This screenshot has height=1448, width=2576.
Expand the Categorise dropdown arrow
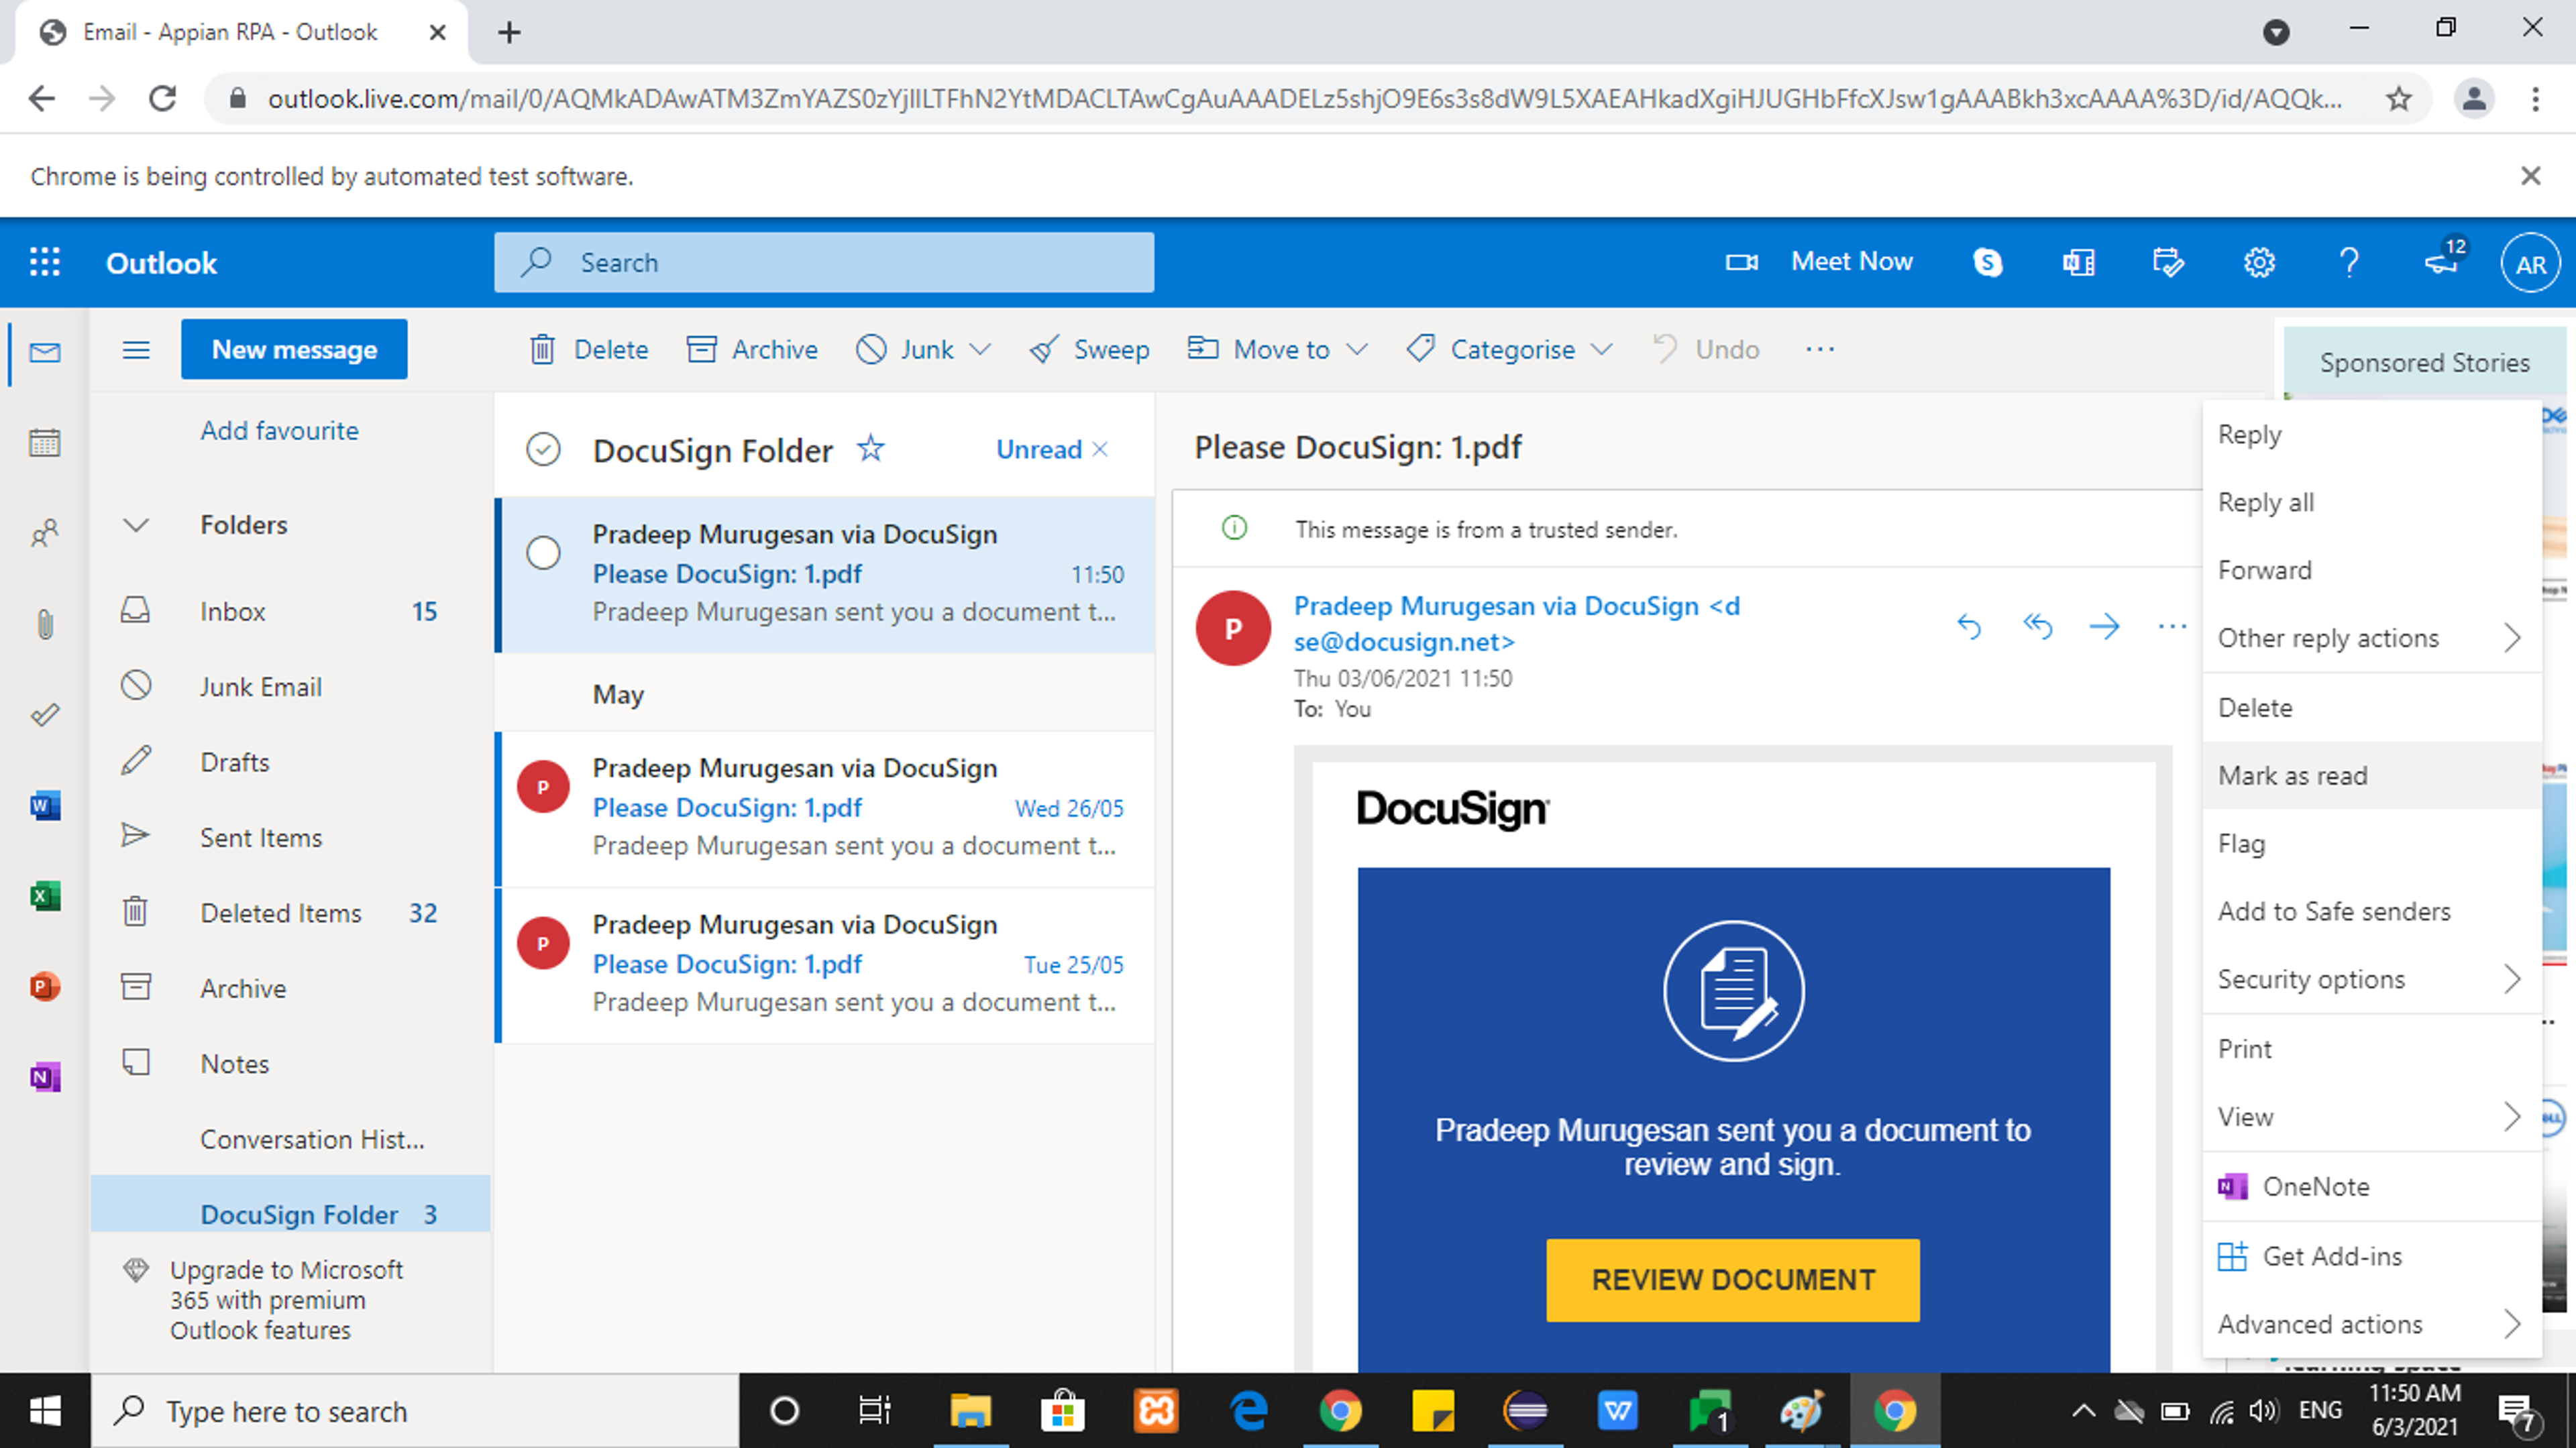pos(1602,349)
